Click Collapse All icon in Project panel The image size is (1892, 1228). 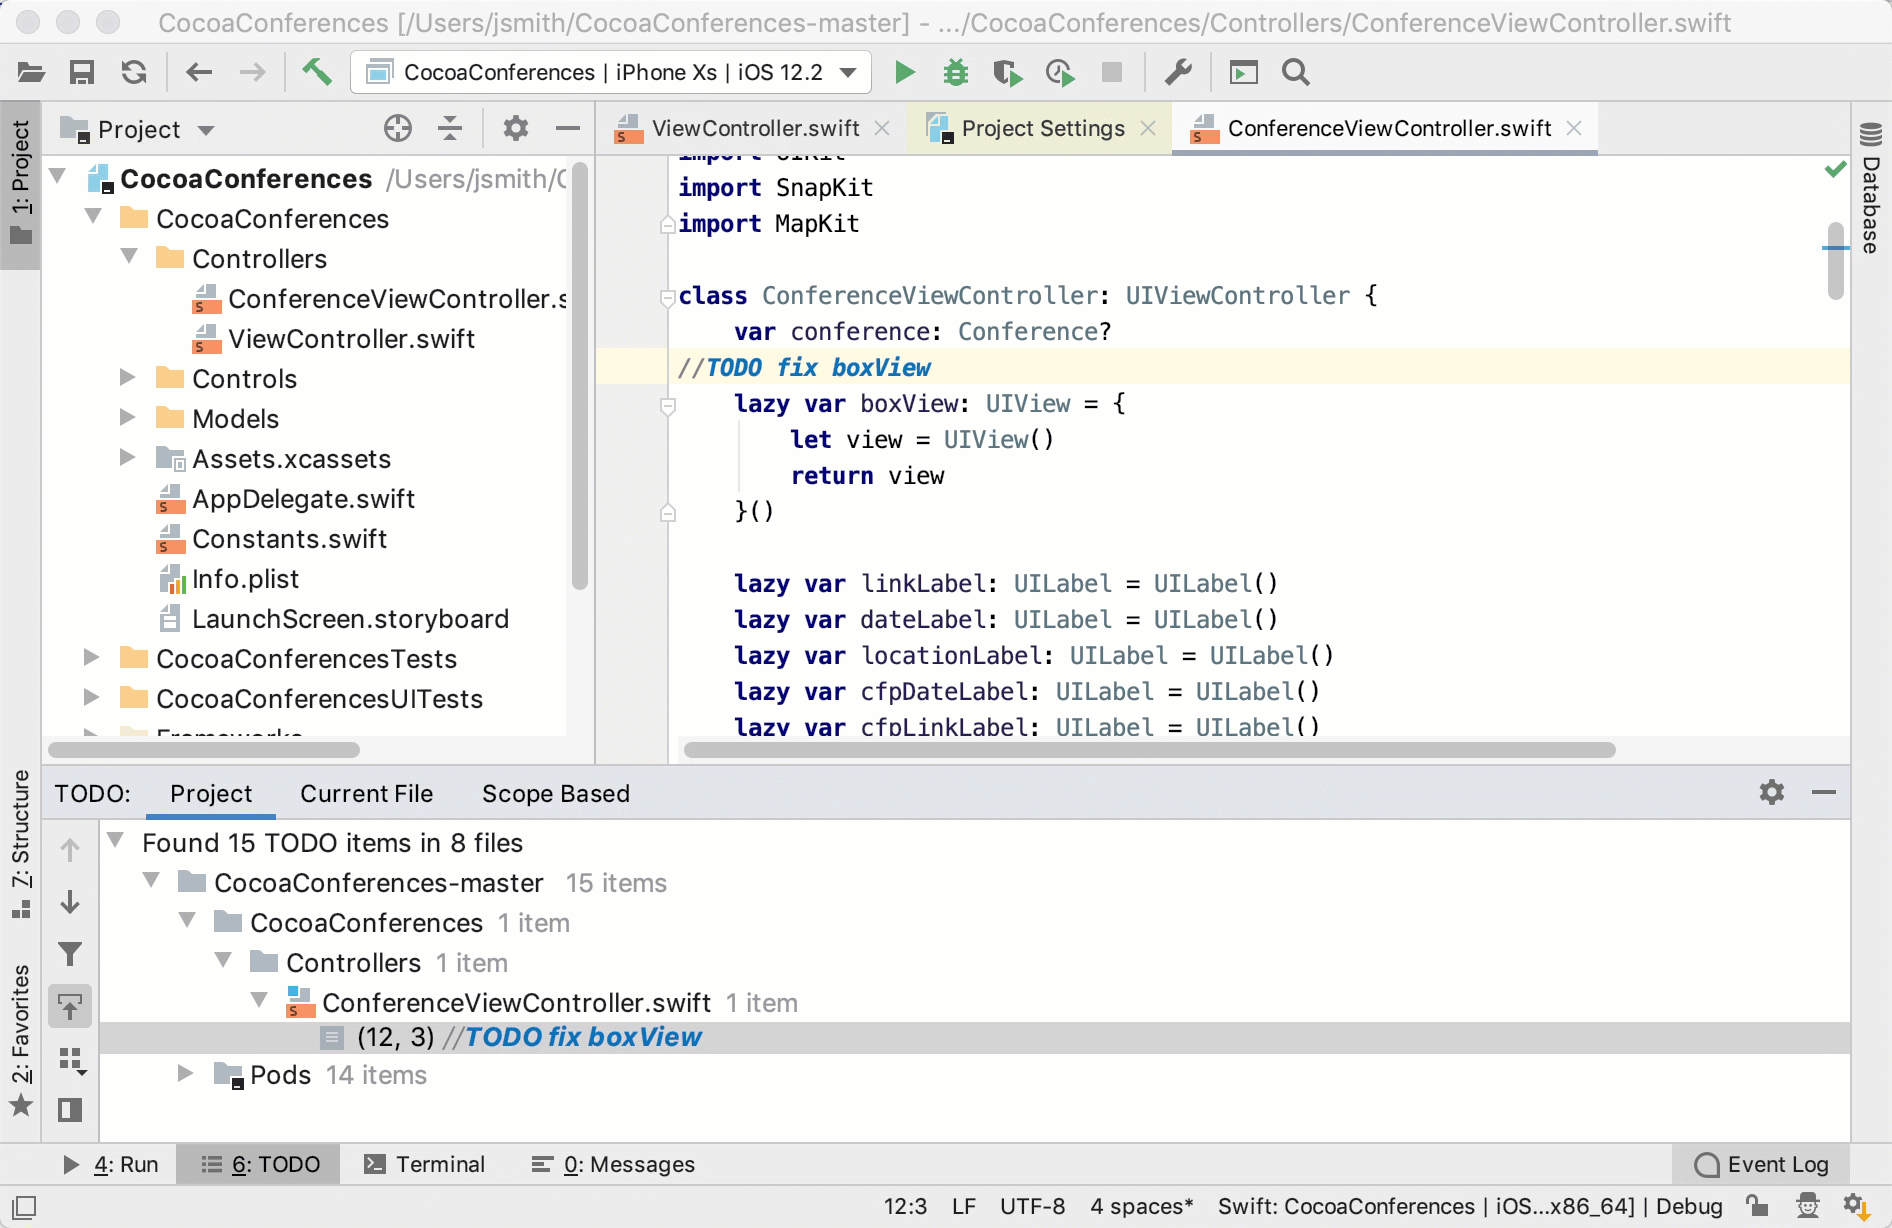coord(450,128)
